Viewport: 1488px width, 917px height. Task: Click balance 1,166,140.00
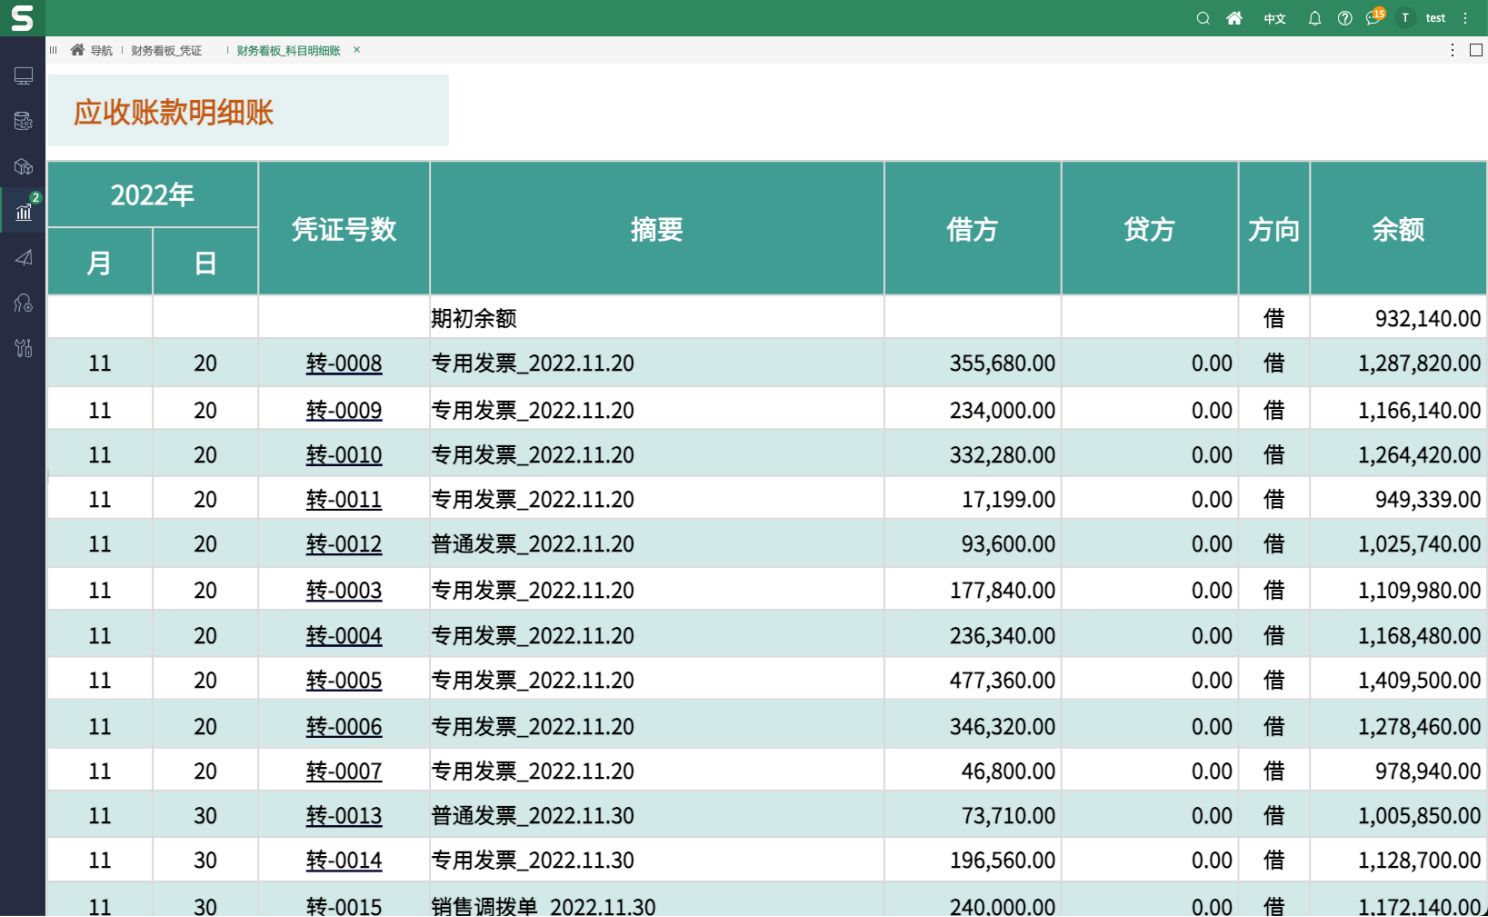[x=1420, y=411]
